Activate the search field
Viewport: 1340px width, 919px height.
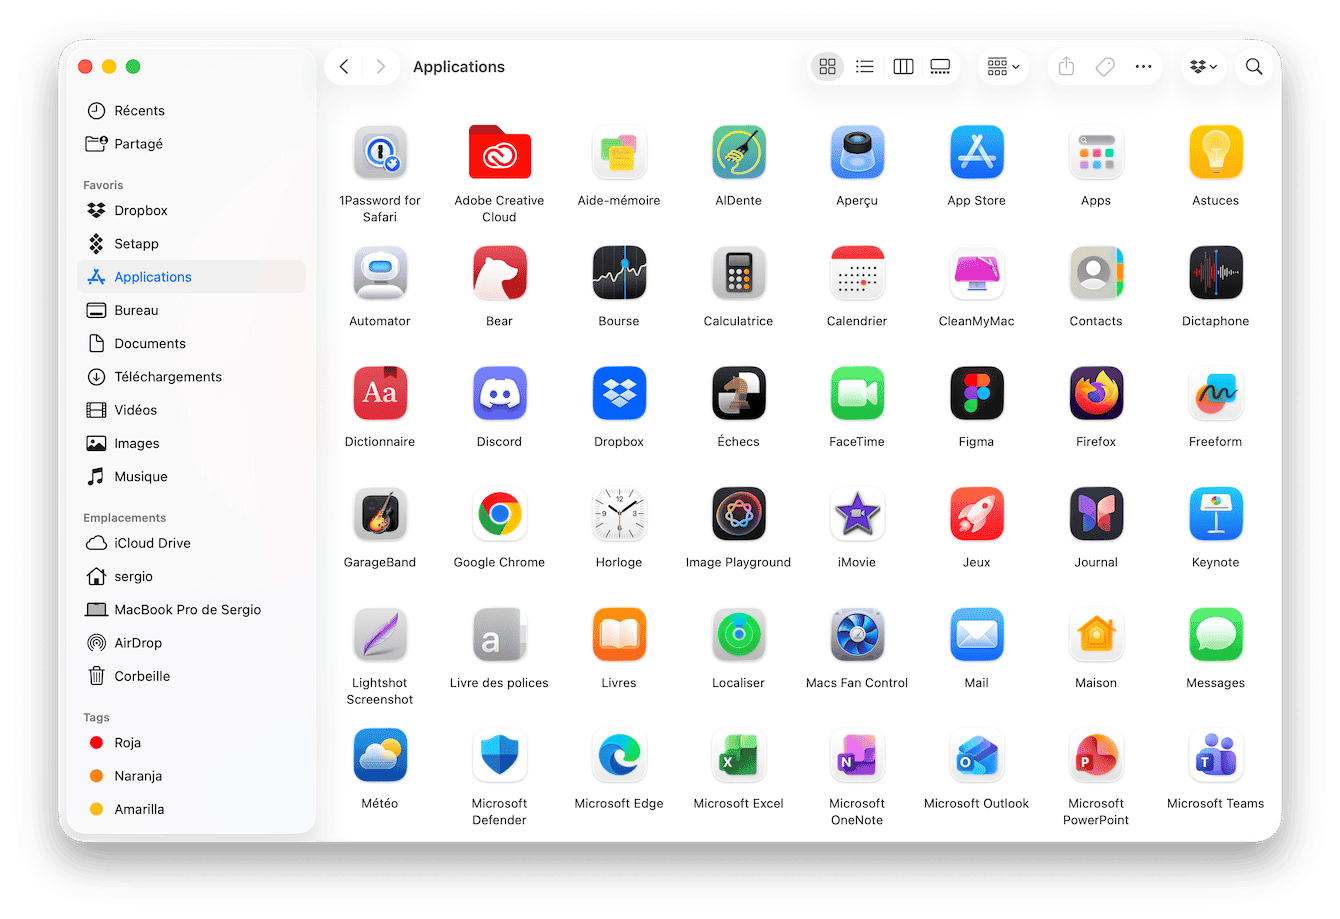pyautogui.click(x=1254, y=66)
